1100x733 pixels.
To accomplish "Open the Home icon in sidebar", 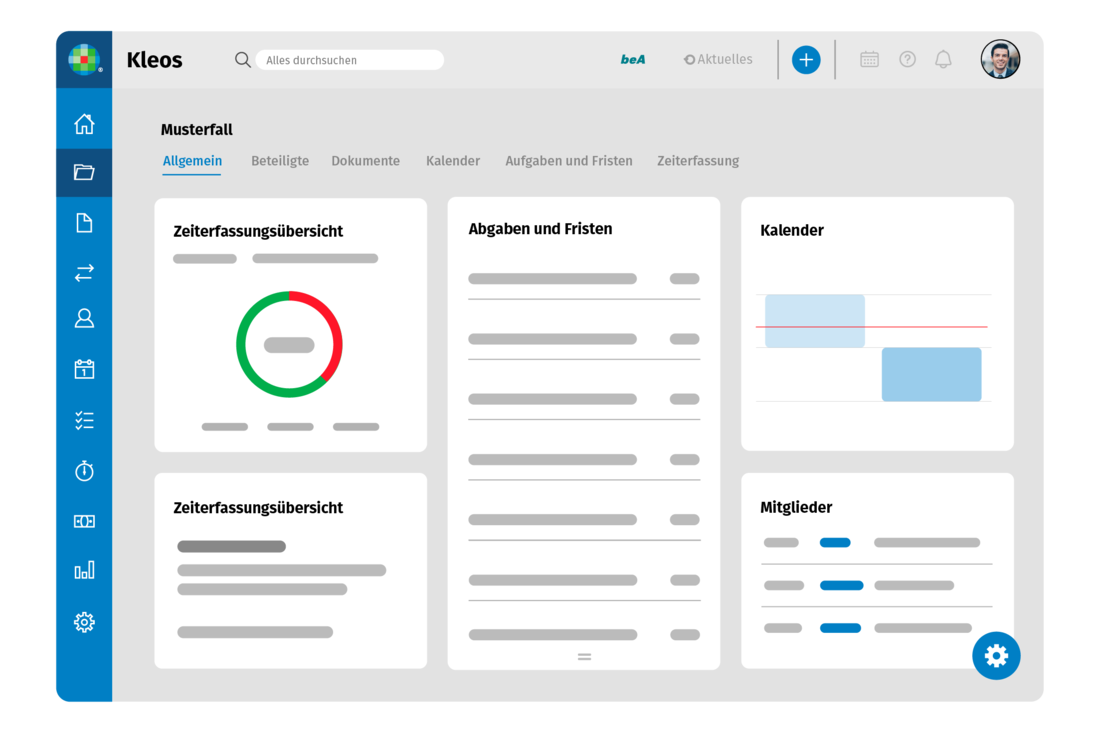I will coord(84,124).
